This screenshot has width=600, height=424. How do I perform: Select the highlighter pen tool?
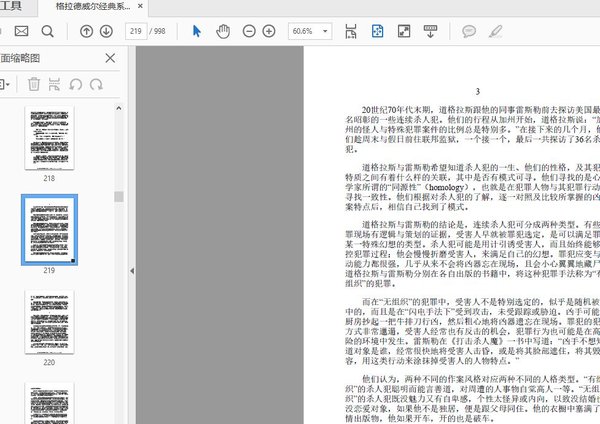(495, 31)
